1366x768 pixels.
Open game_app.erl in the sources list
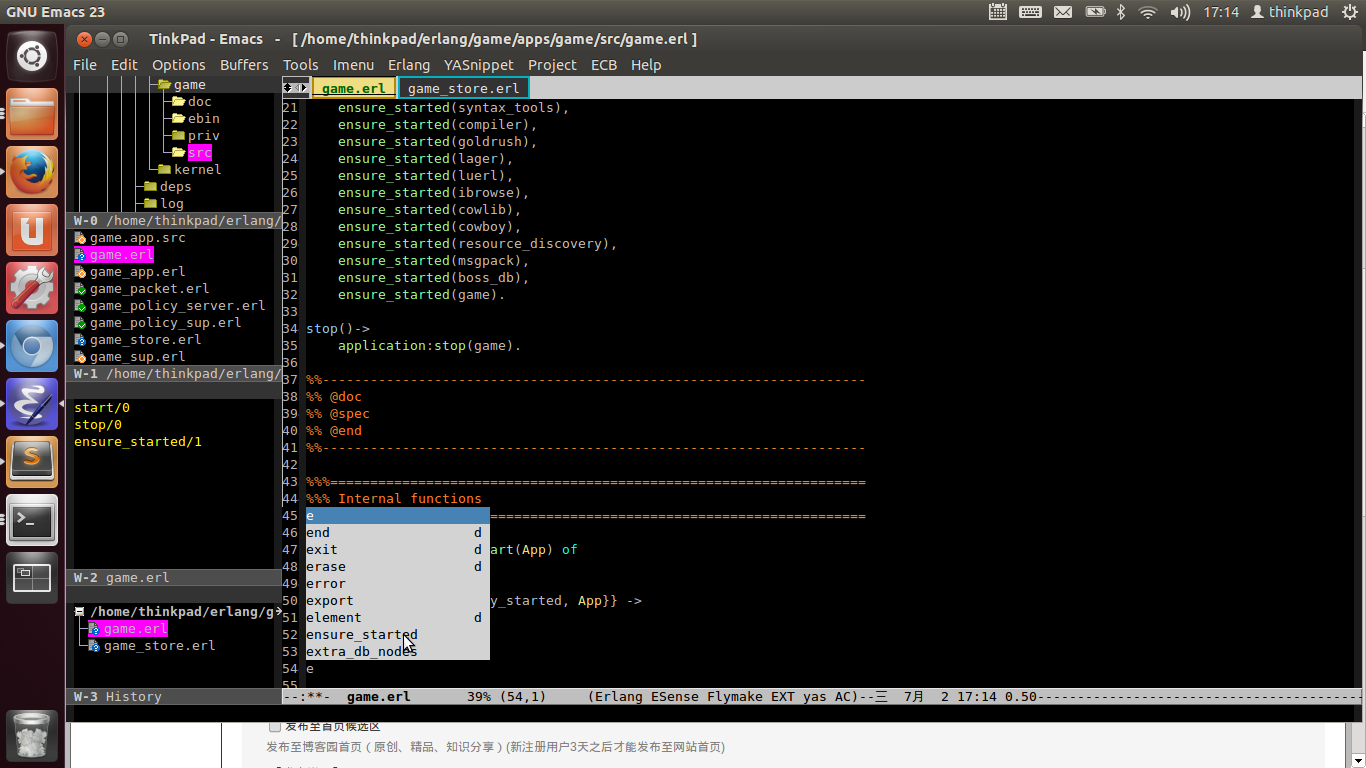(x=137, y=272)
